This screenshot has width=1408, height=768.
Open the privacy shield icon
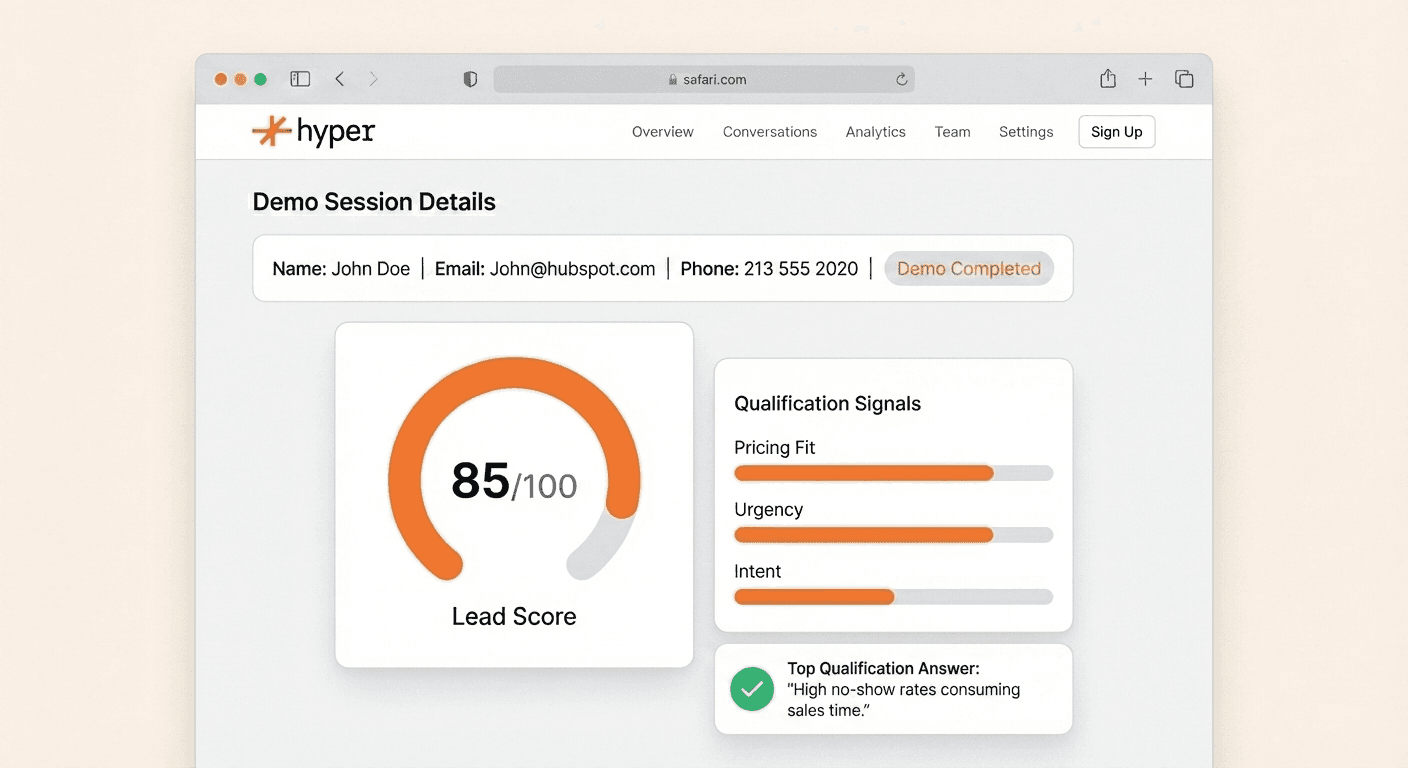(470, 79)
